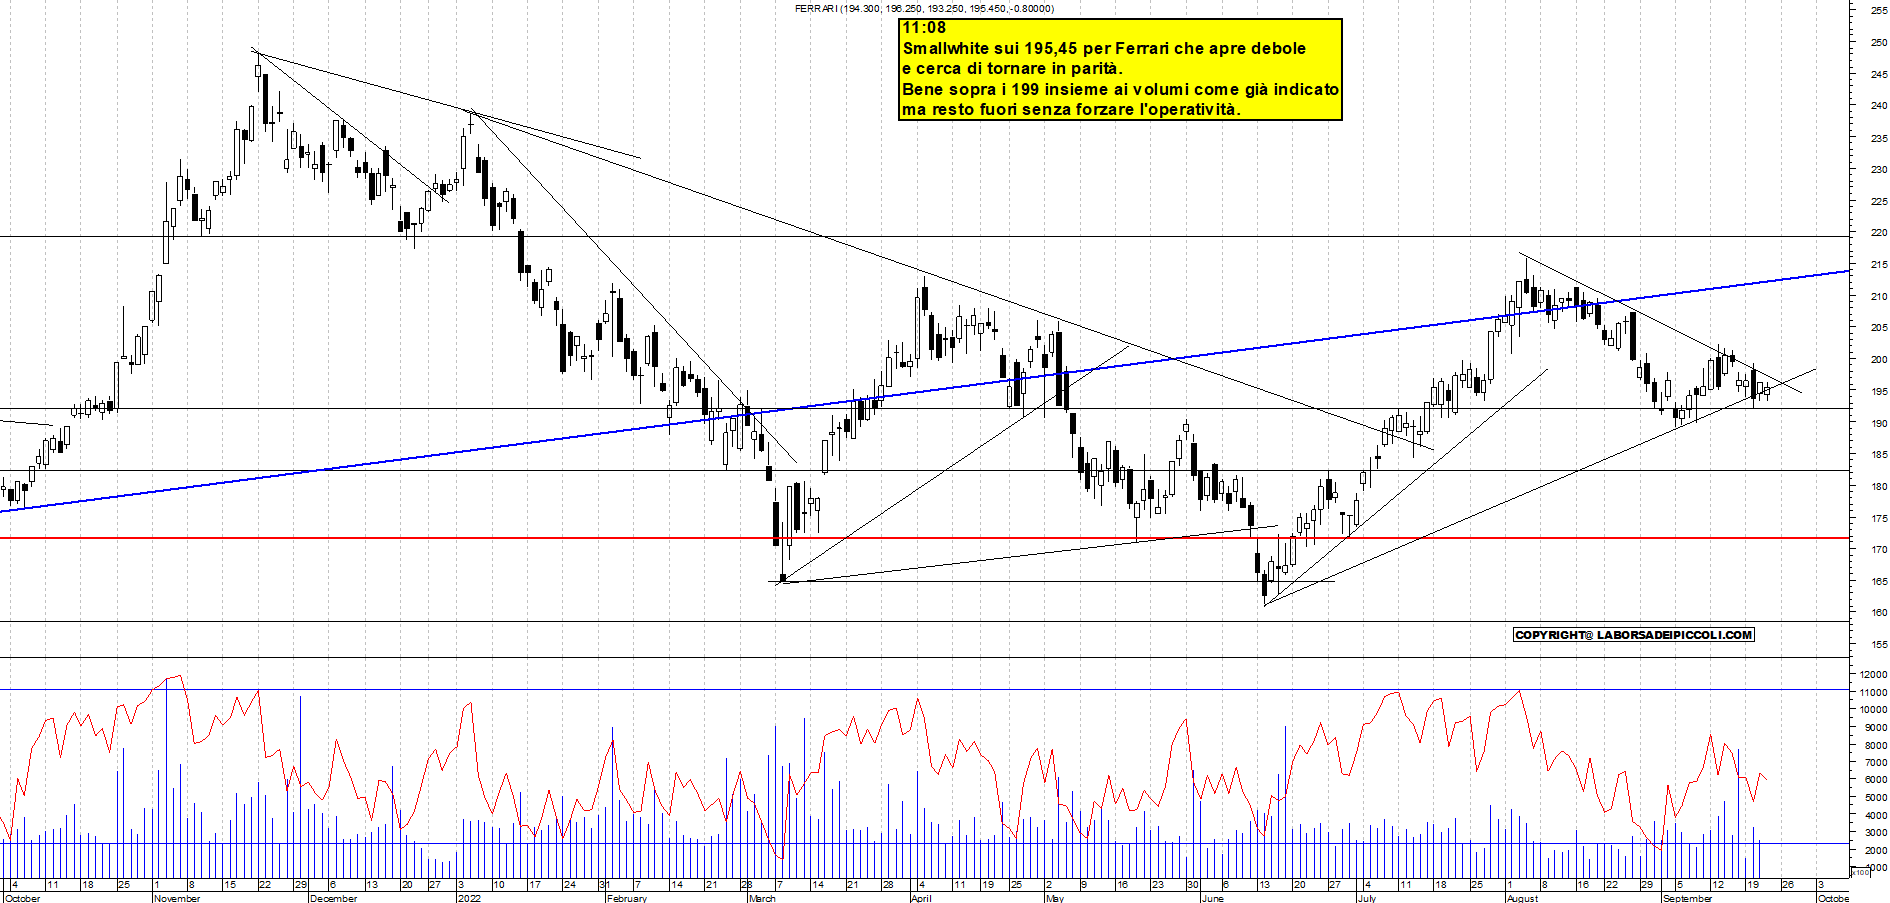Image resolution: width=1890 pixels, height=903 pixels.
Task: Click the 200 price axis label
Action: click(x=1879, y=360)
